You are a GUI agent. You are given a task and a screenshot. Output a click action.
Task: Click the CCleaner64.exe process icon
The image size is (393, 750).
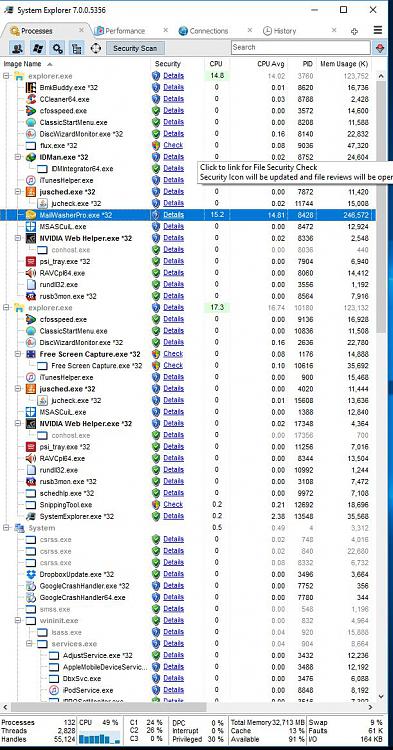point(31,99)
